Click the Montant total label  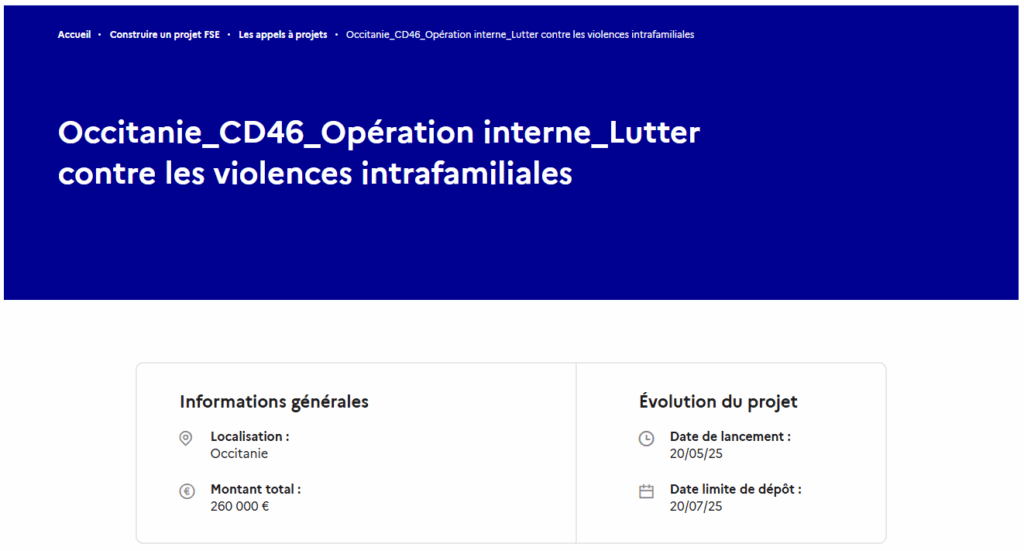coord(255,490)
